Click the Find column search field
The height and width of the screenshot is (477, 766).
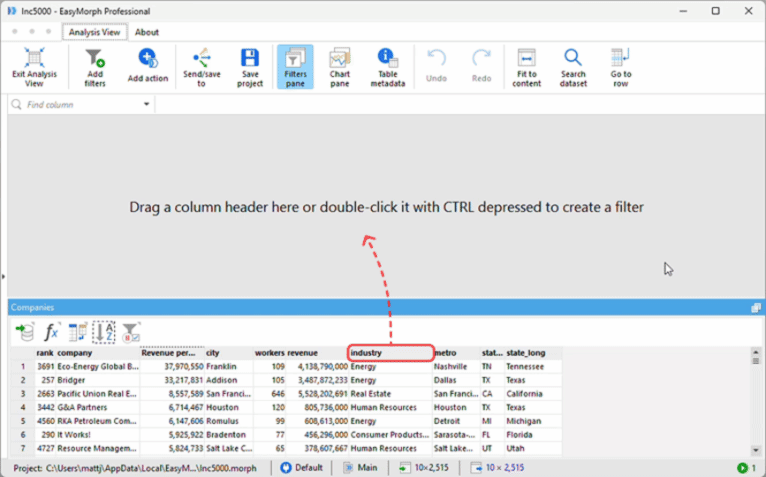click(81, 105)
